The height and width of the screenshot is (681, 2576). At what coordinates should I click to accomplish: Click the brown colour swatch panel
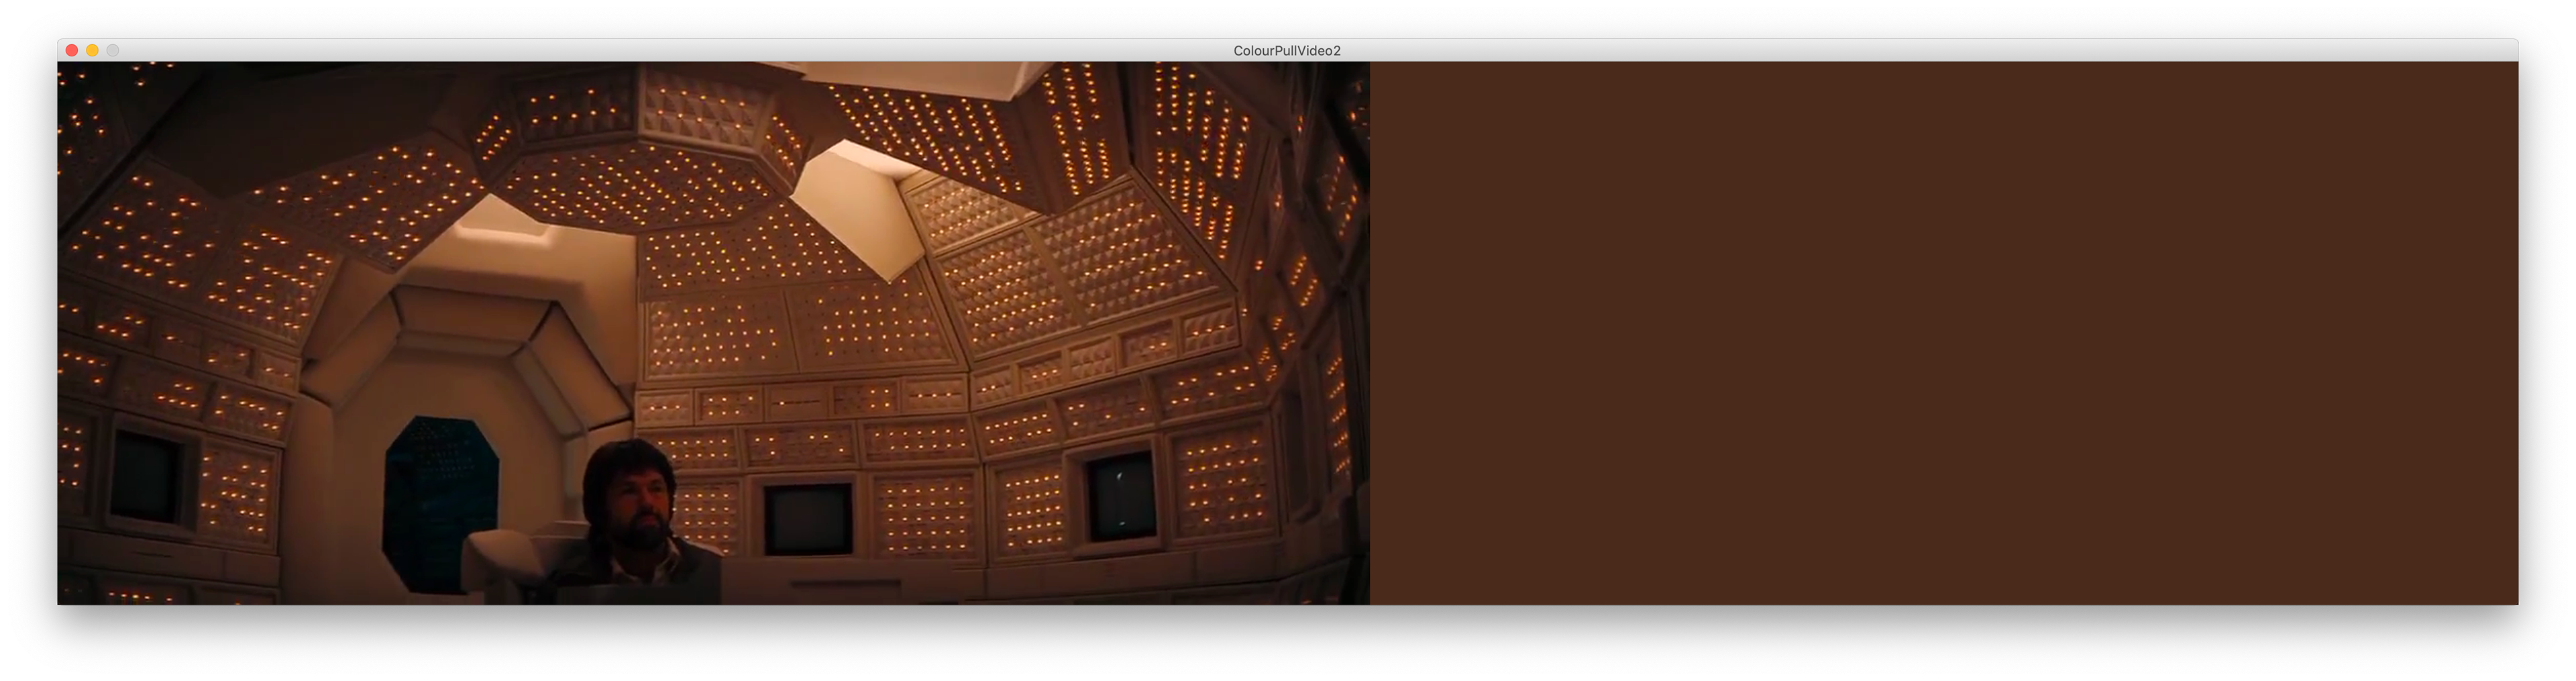click(1944, 333)
